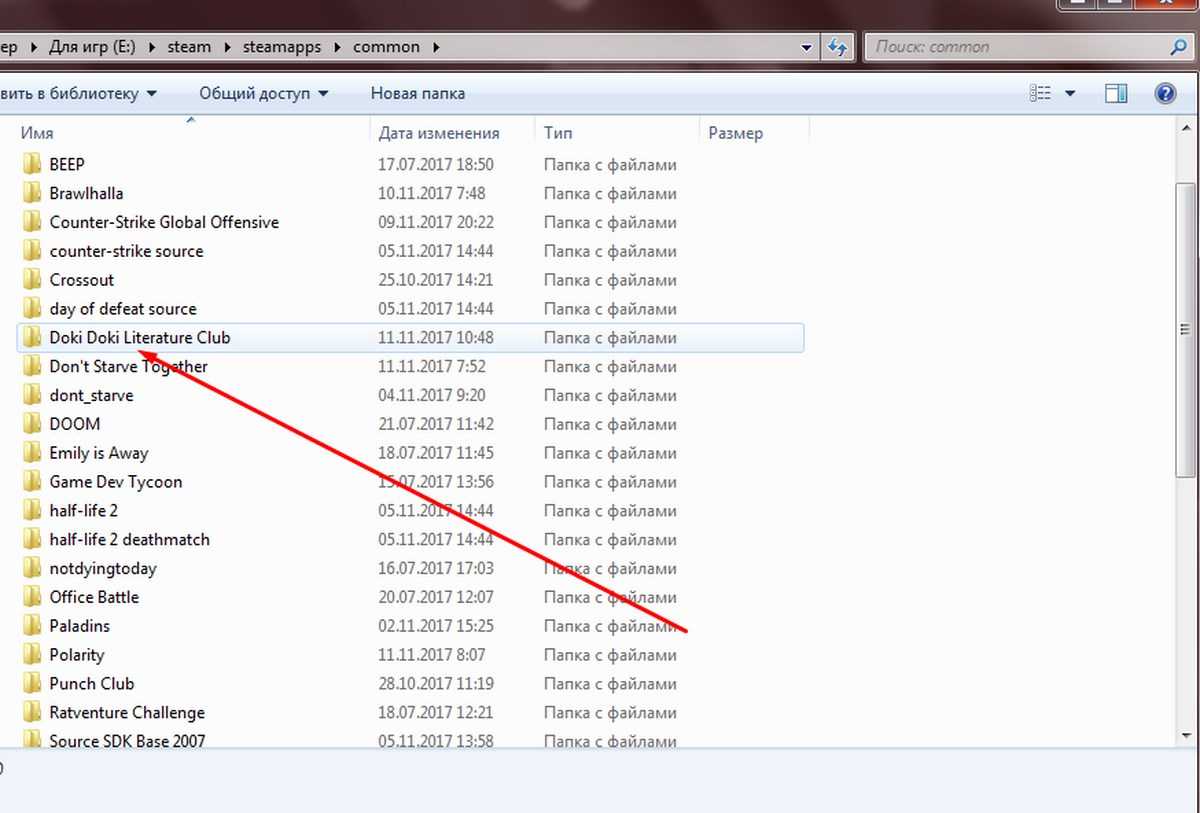This screenshot has width=1200, height=813.
Task: Click the date 25.10.2017 14:21
Action: tap(436, 280)
